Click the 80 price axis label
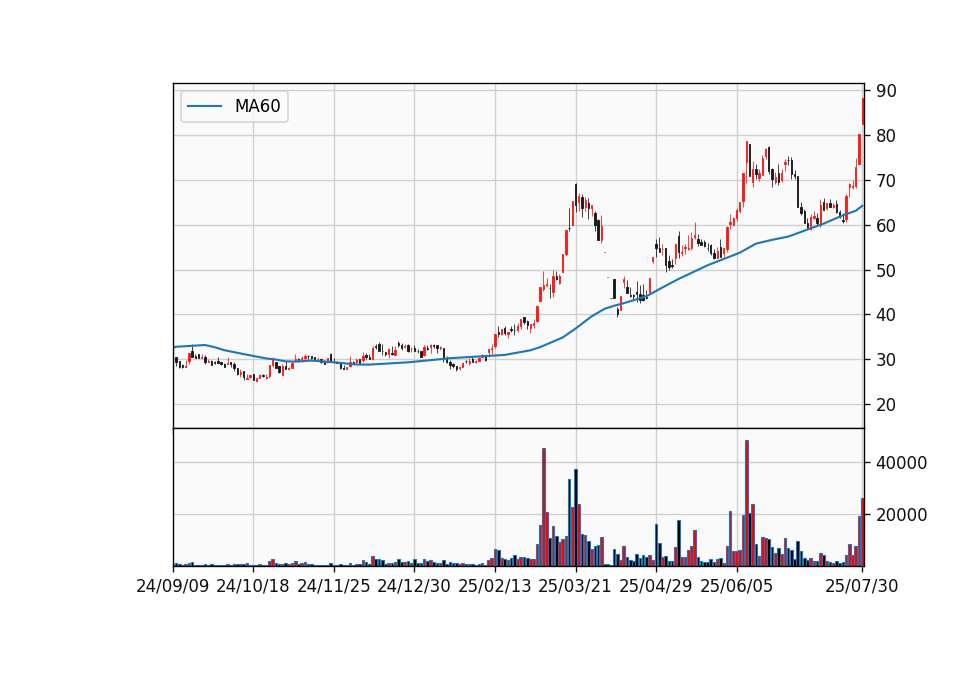The width and height of the screenshot is (960, 690). coord(886,136)
